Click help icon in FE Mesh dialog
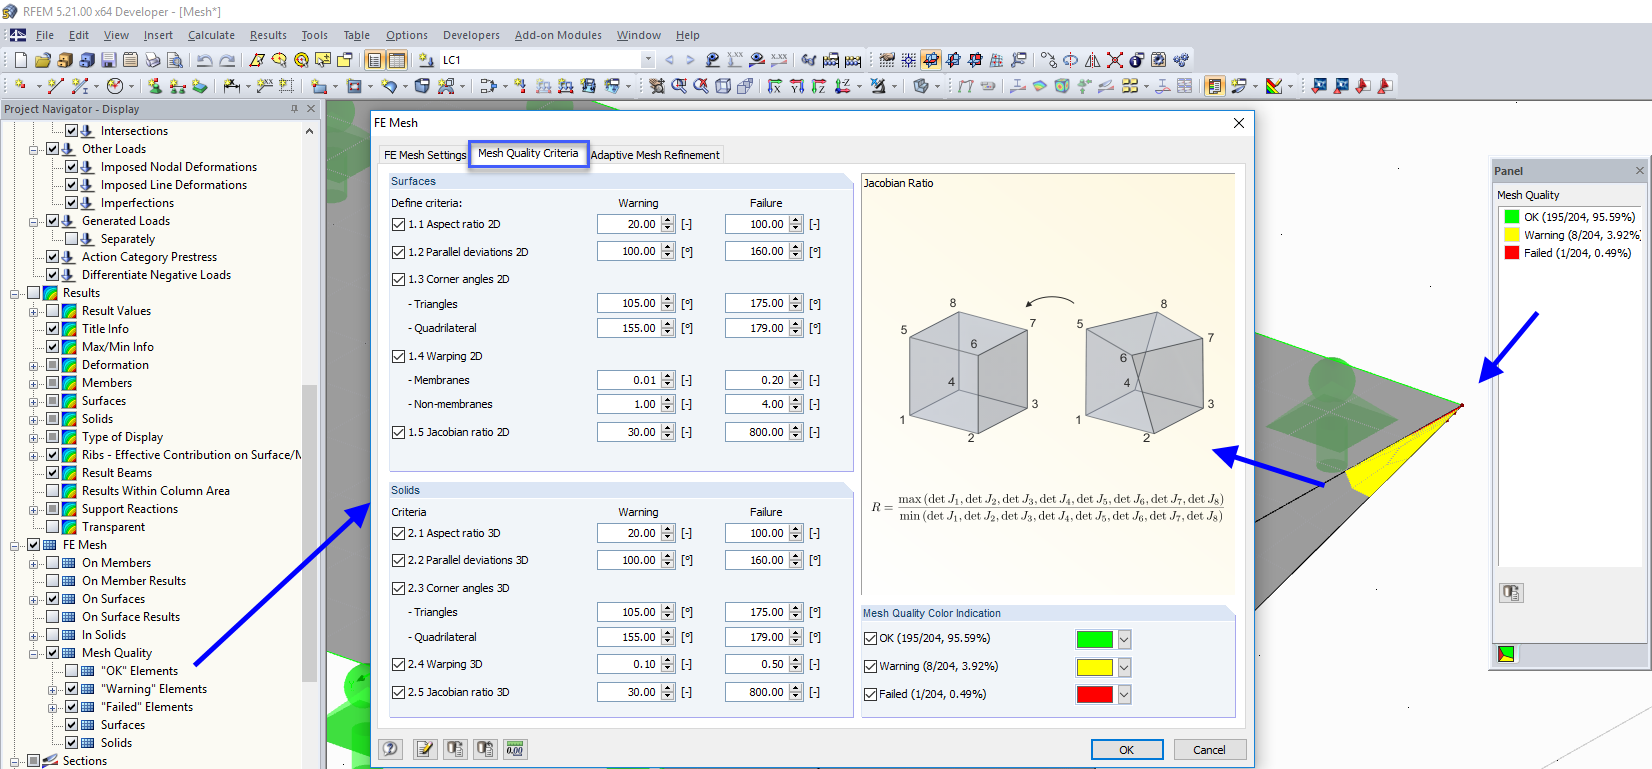 [391, 749]
